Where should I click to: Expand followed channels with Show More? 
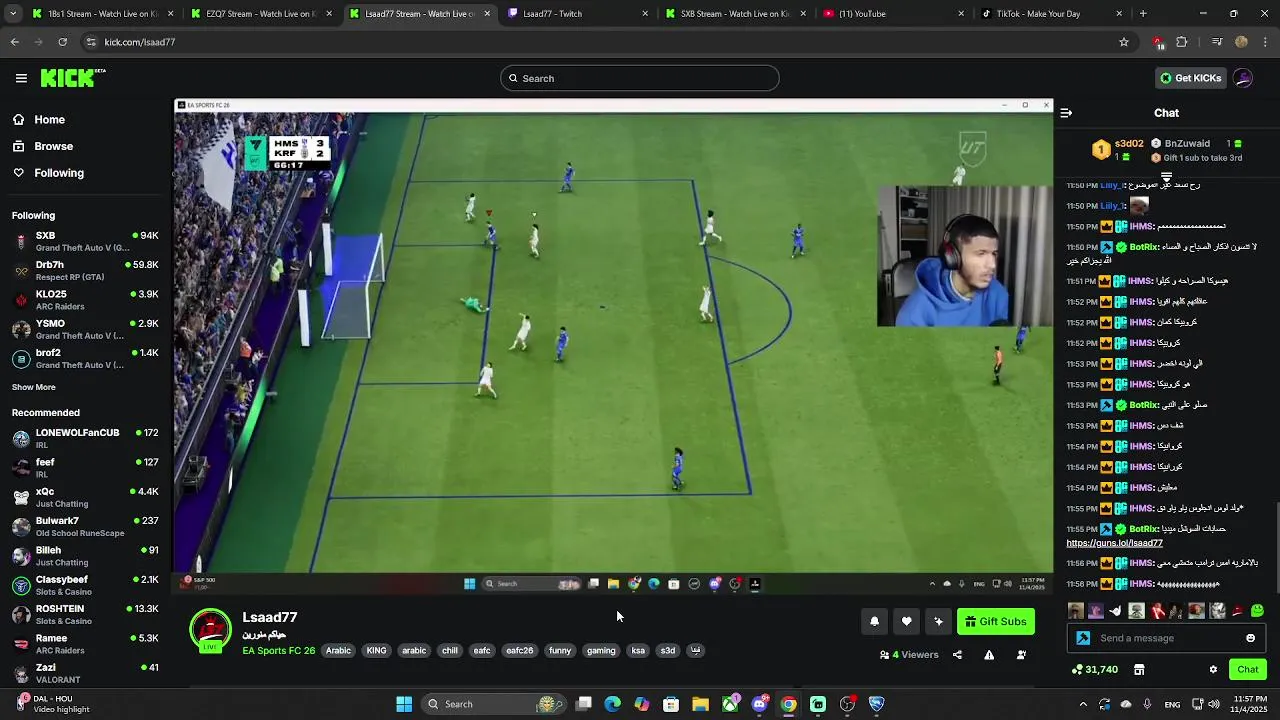click(x=34, y=387)
